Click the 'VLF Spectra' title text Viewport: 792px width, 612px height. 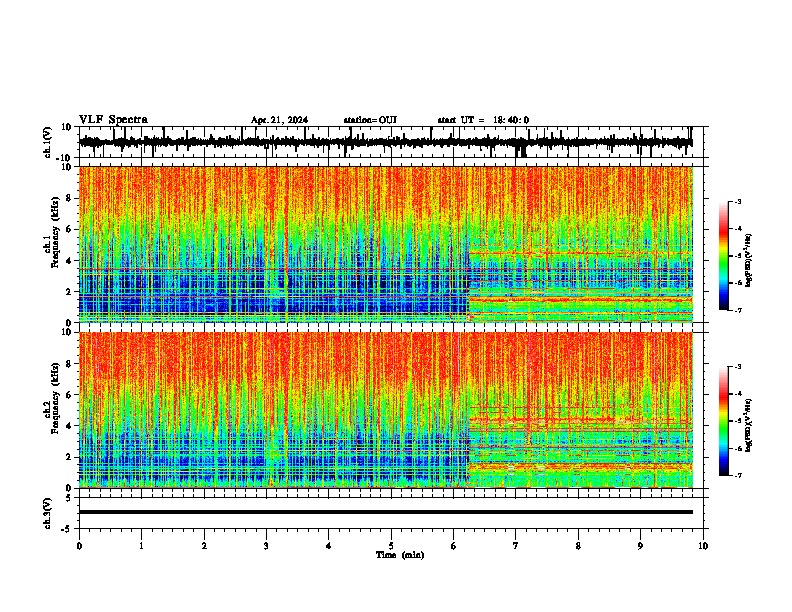coord(113,120)
